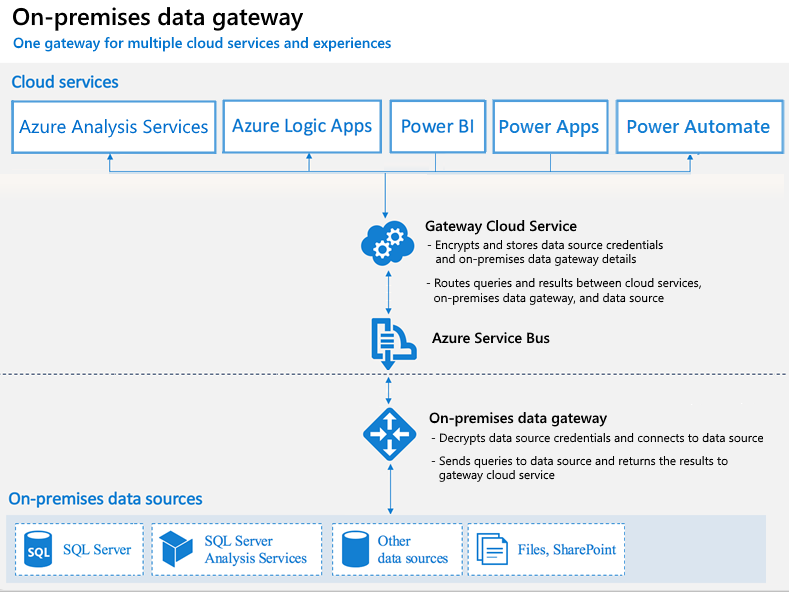Click the Cloud services heading
789x593 pixels.
pyautogui.click(x=65, y=82)
